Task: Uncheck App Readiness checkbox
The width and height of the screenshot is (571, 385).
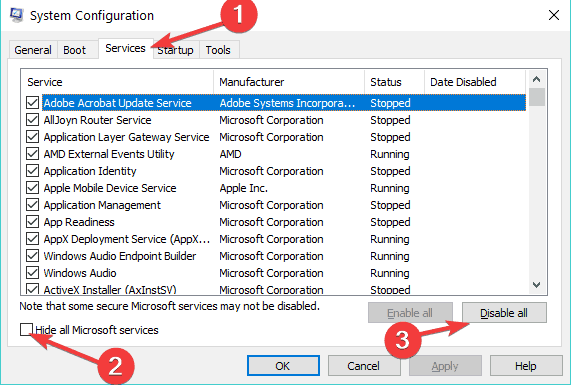Action: tap(32, 222)
